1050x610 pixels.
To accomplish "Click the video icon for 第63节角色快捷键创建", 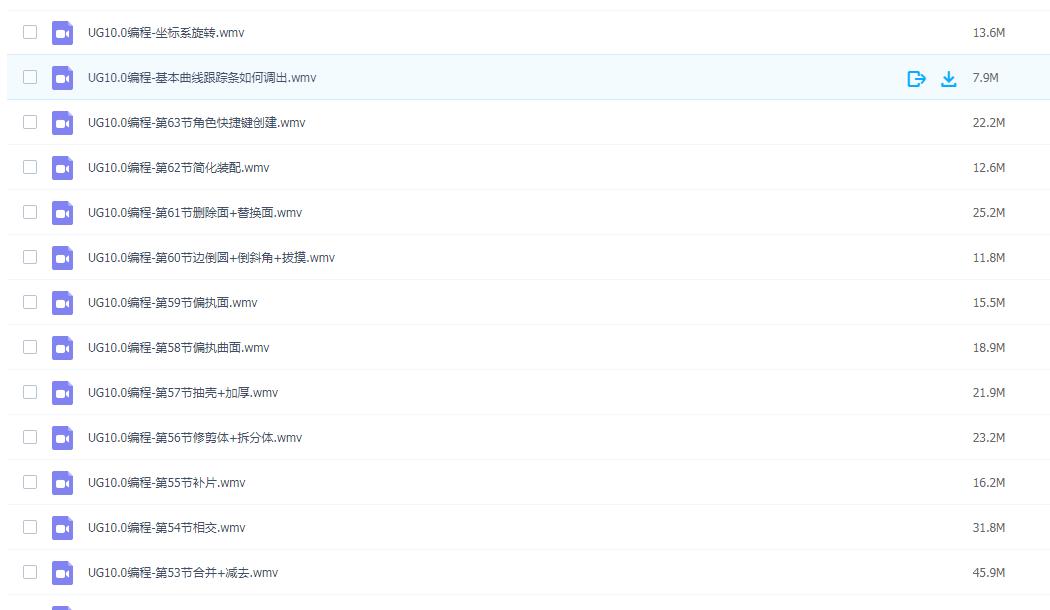I will pos(62,122).
